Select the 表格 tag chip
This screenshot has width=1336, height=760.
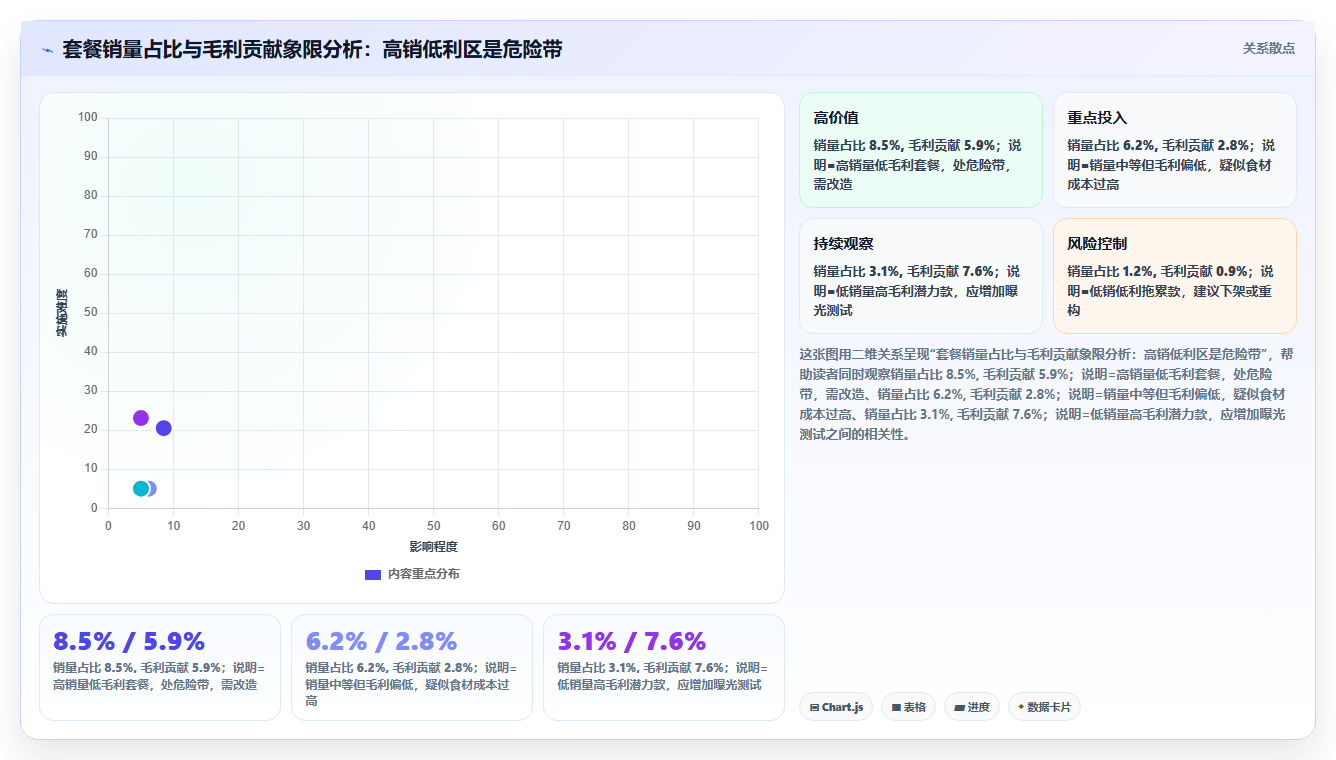coord(909,707)
